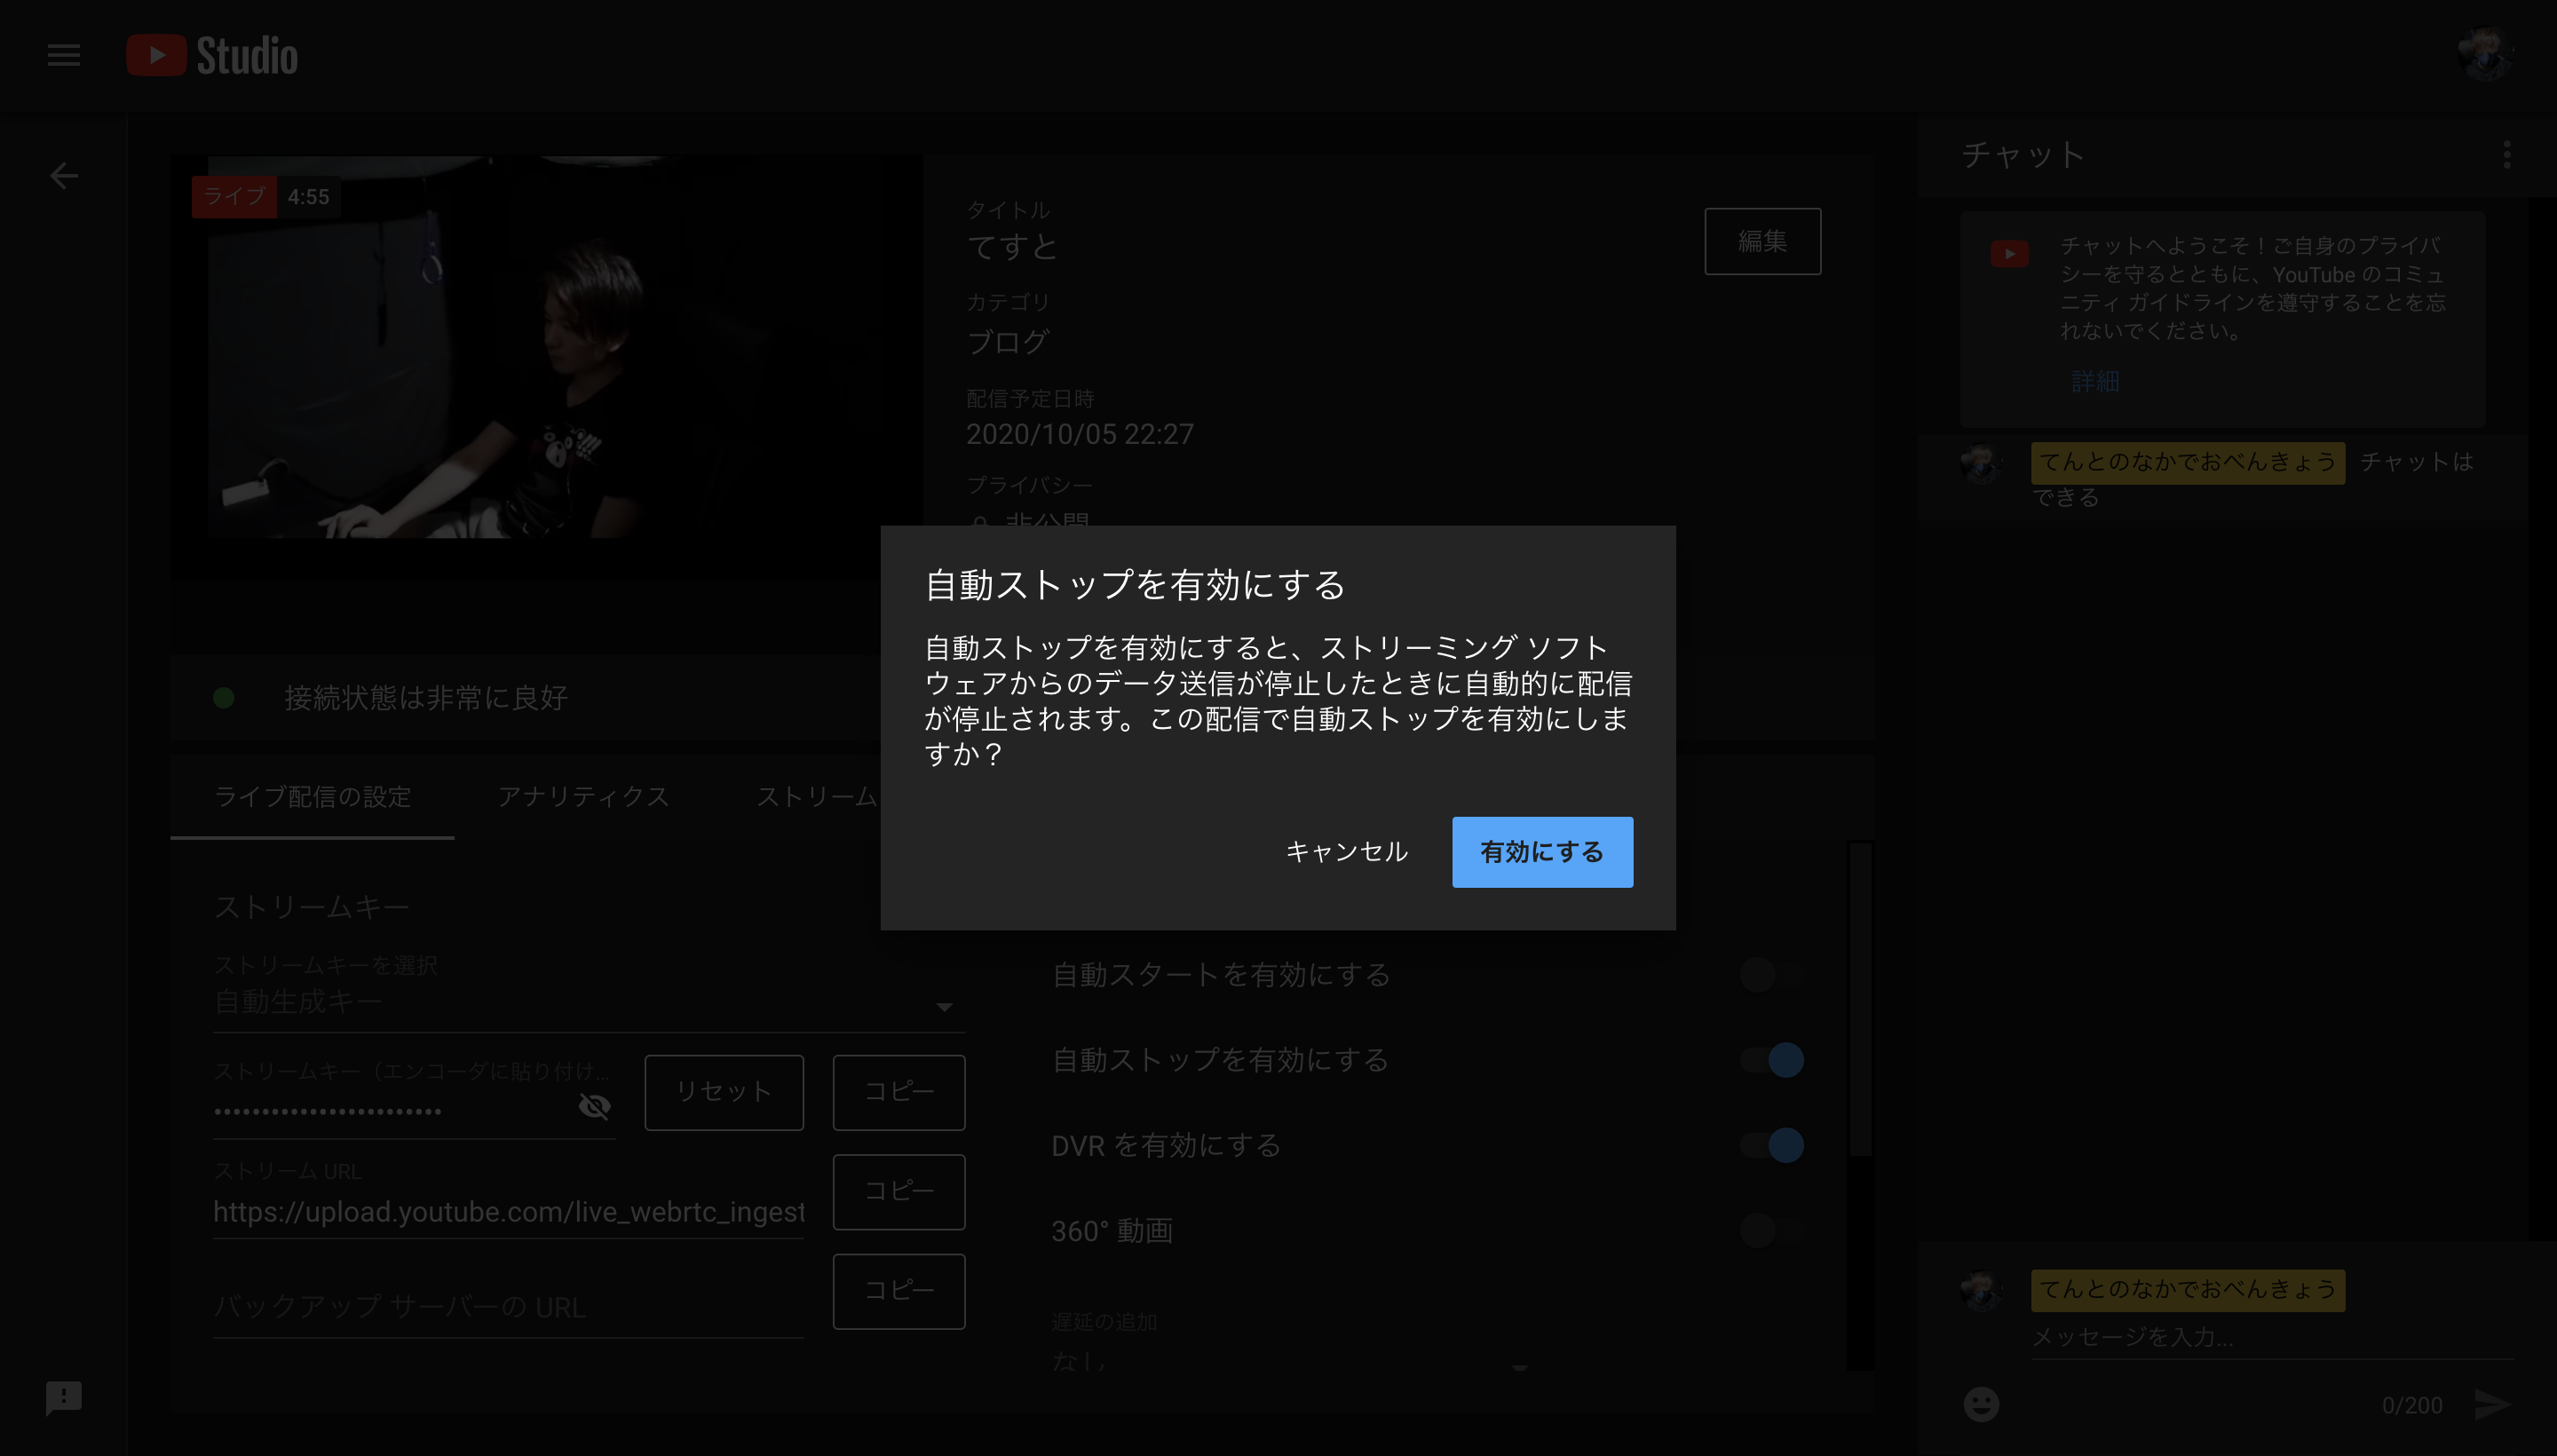Viewport: 2557px width, 1456px height.
Task: Confirm with 有効にする button
Action: [1542, 852]
